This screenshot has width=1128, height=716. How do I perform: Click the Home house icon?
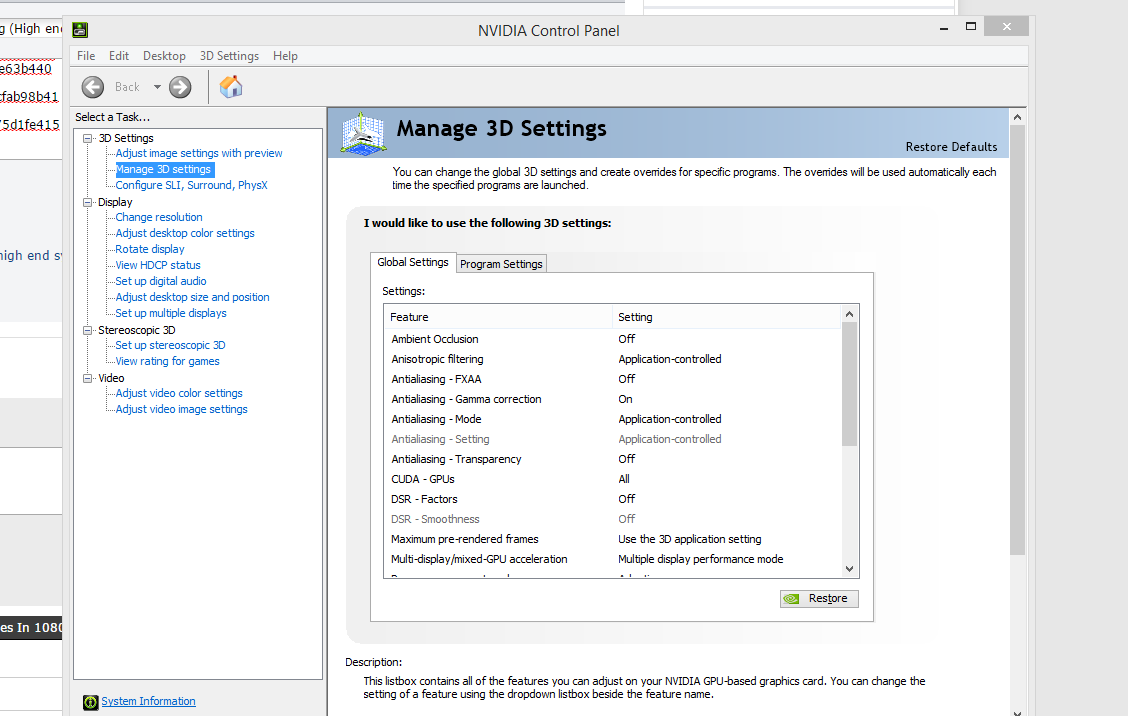(x=231, y=86)
